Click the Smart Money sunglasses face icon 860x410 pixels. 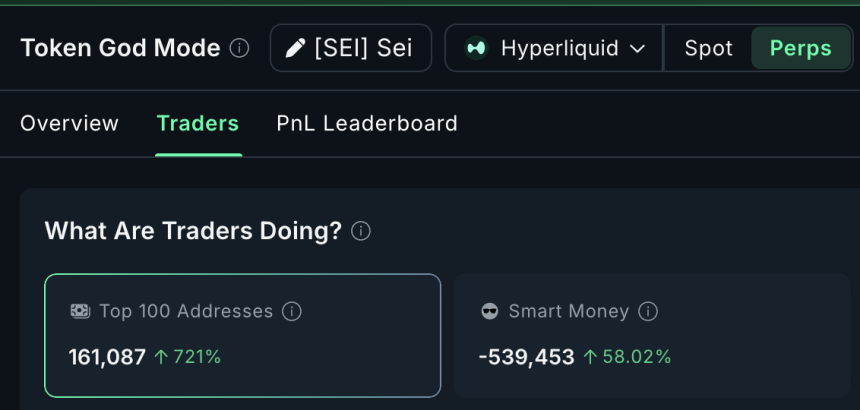pos(489,311)
